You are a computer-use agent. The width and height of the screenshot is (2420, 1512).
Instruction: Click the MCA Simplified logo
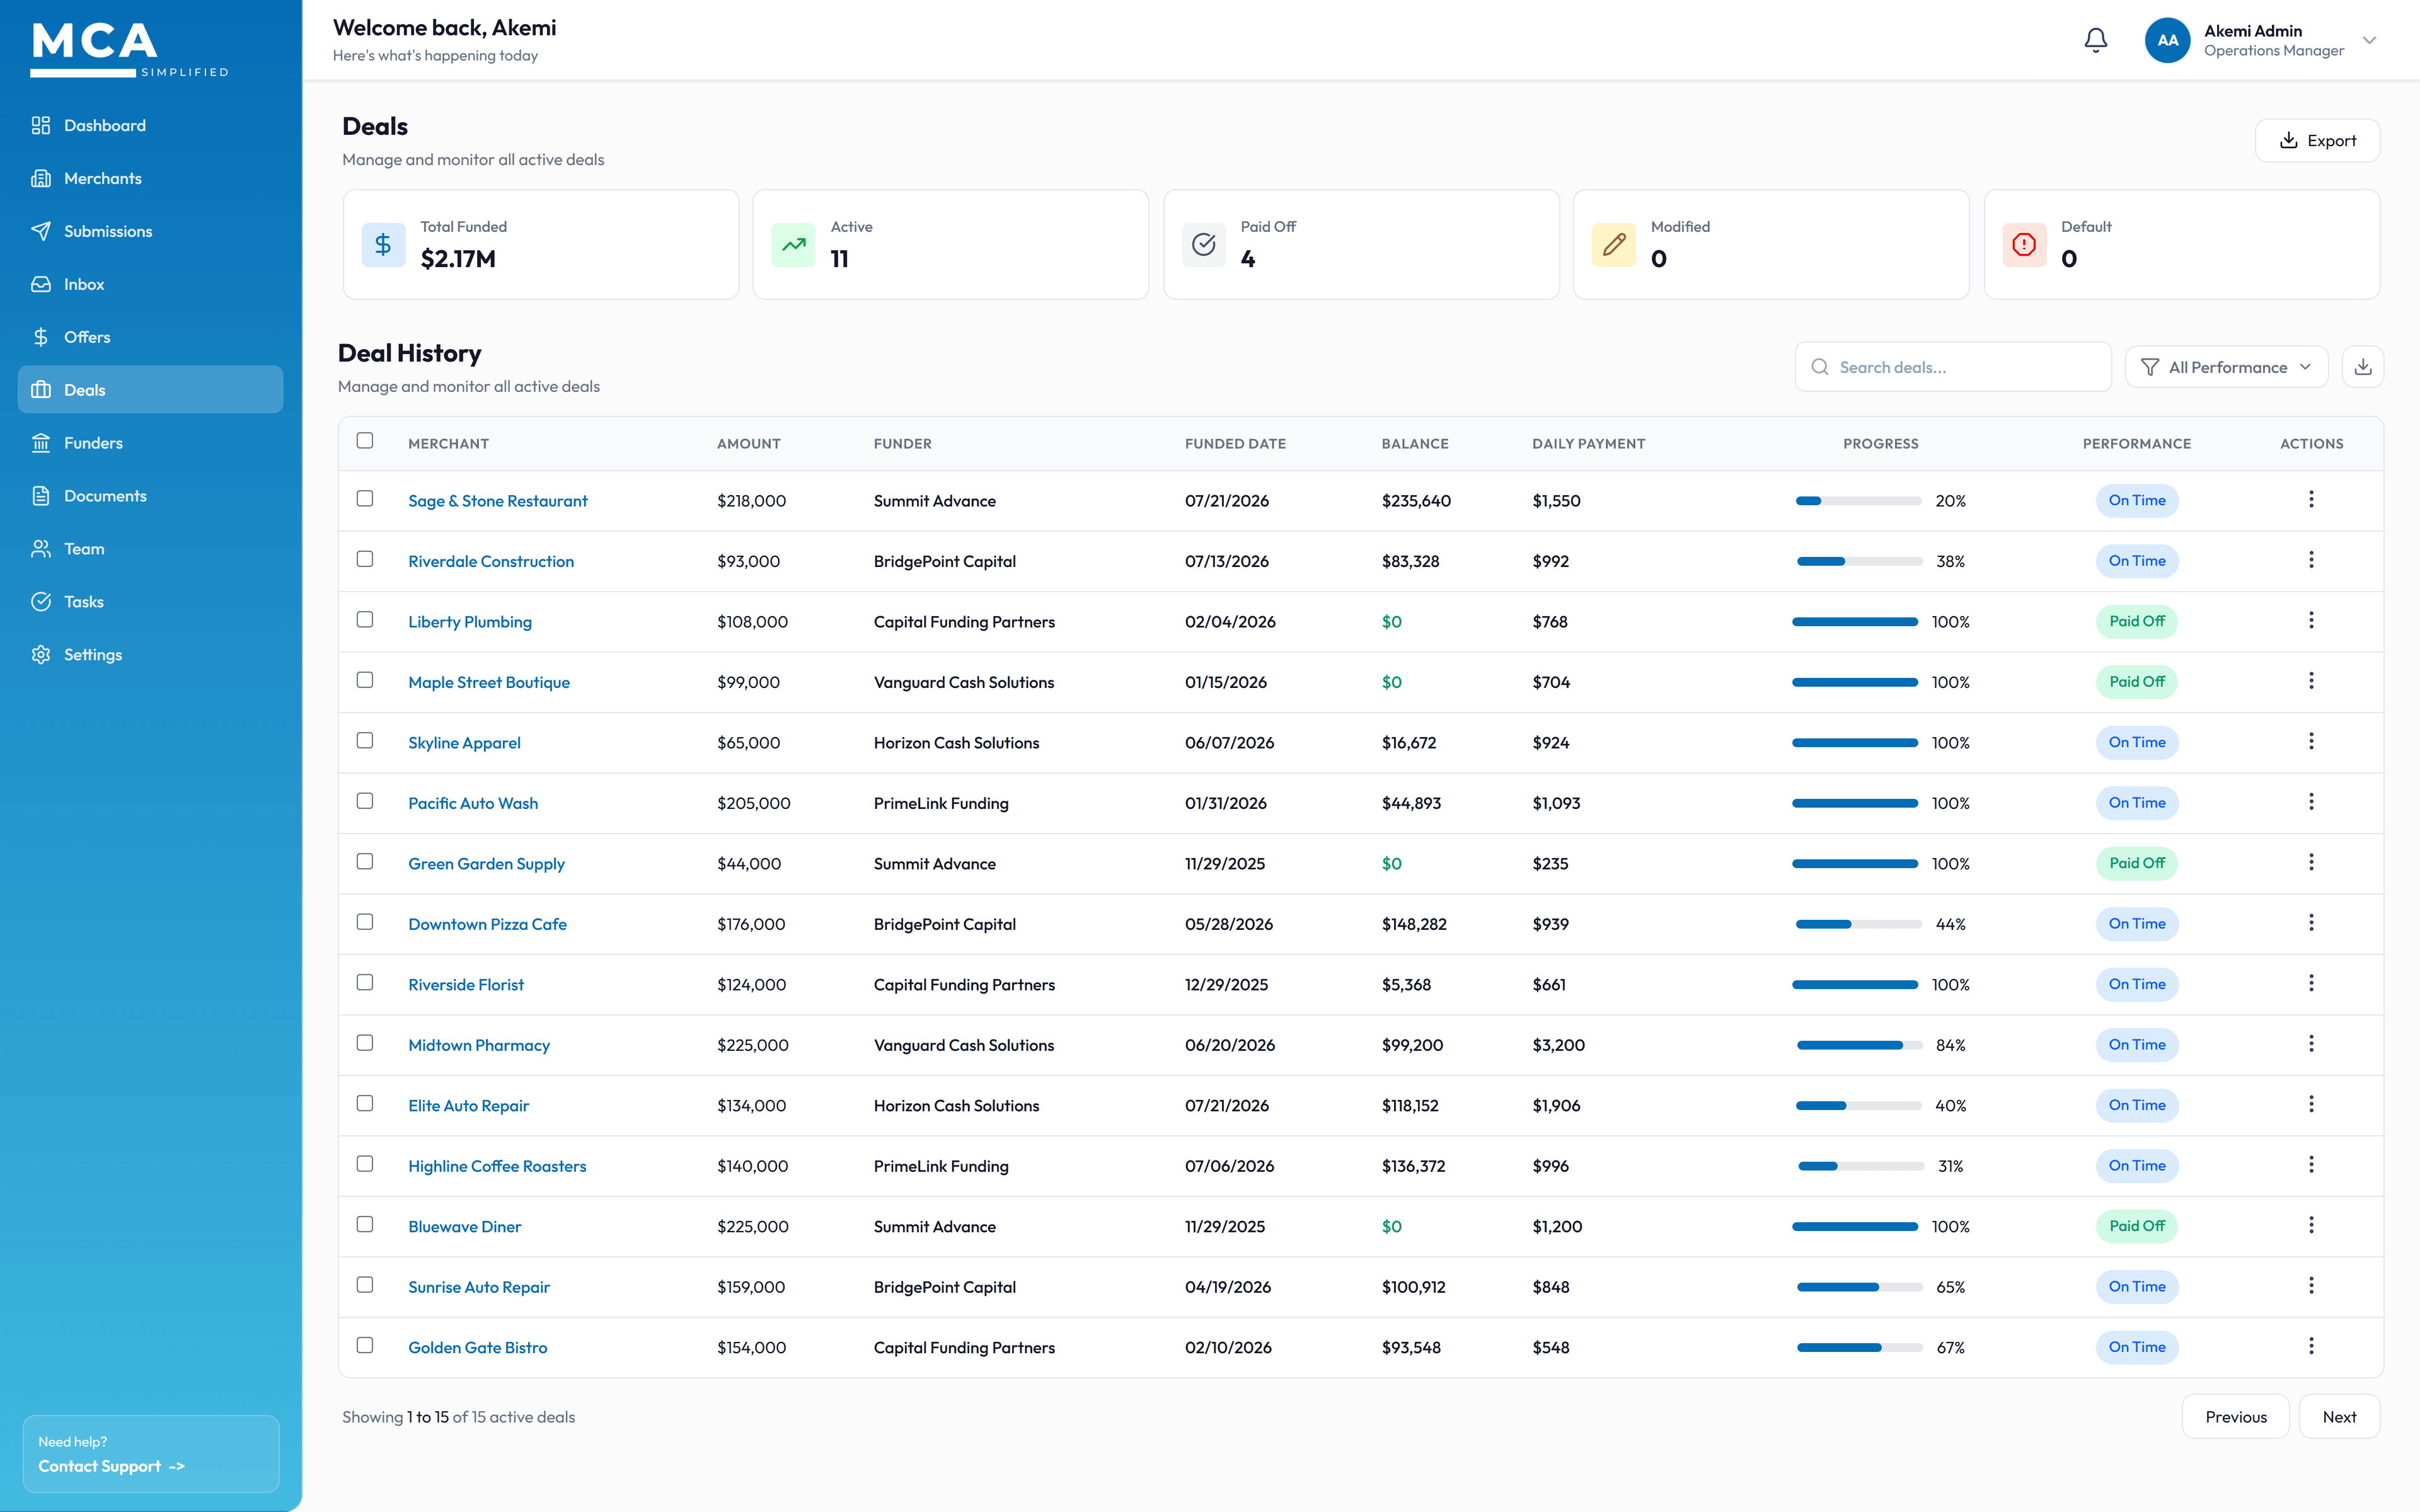click(129, 49)
